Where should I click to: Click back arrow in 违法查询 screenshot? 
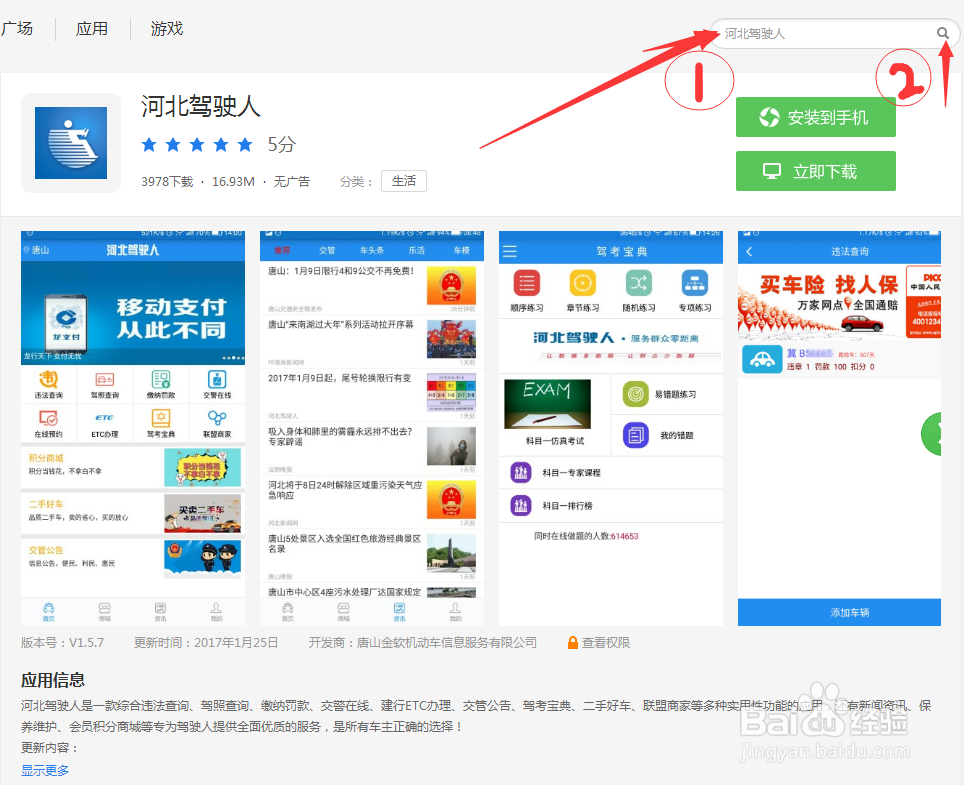click(749, 251)
